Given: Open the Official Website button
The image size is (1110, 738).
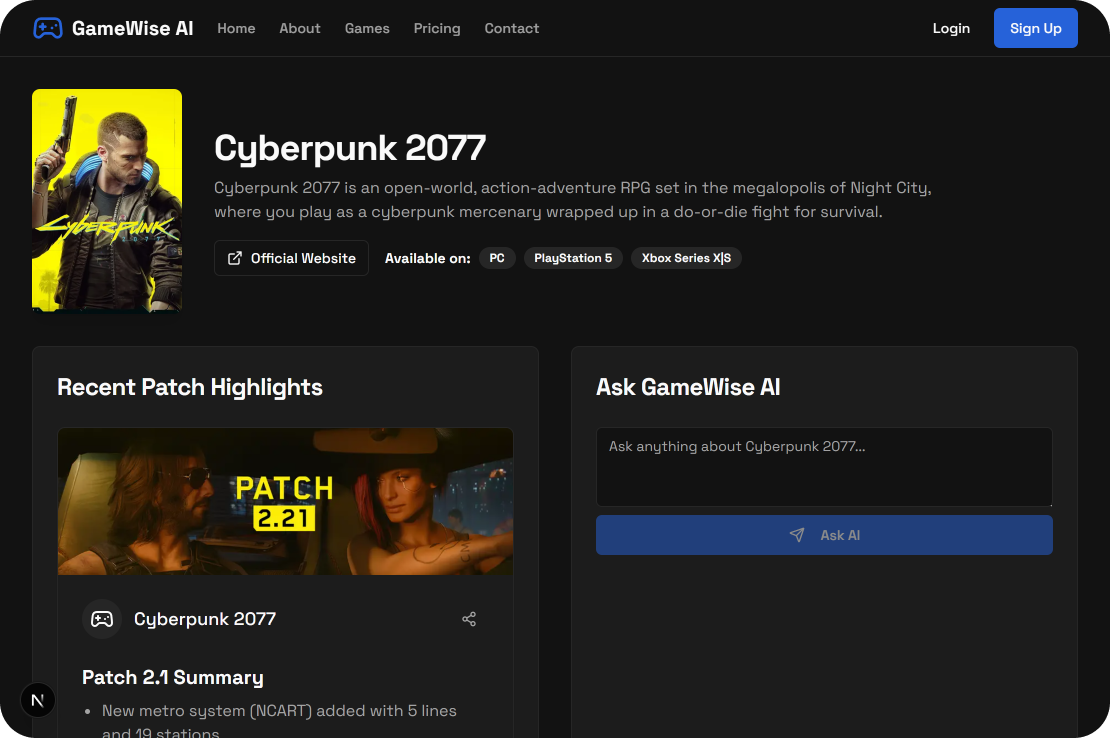Looking at the screenshot, I should pos(291,258).
